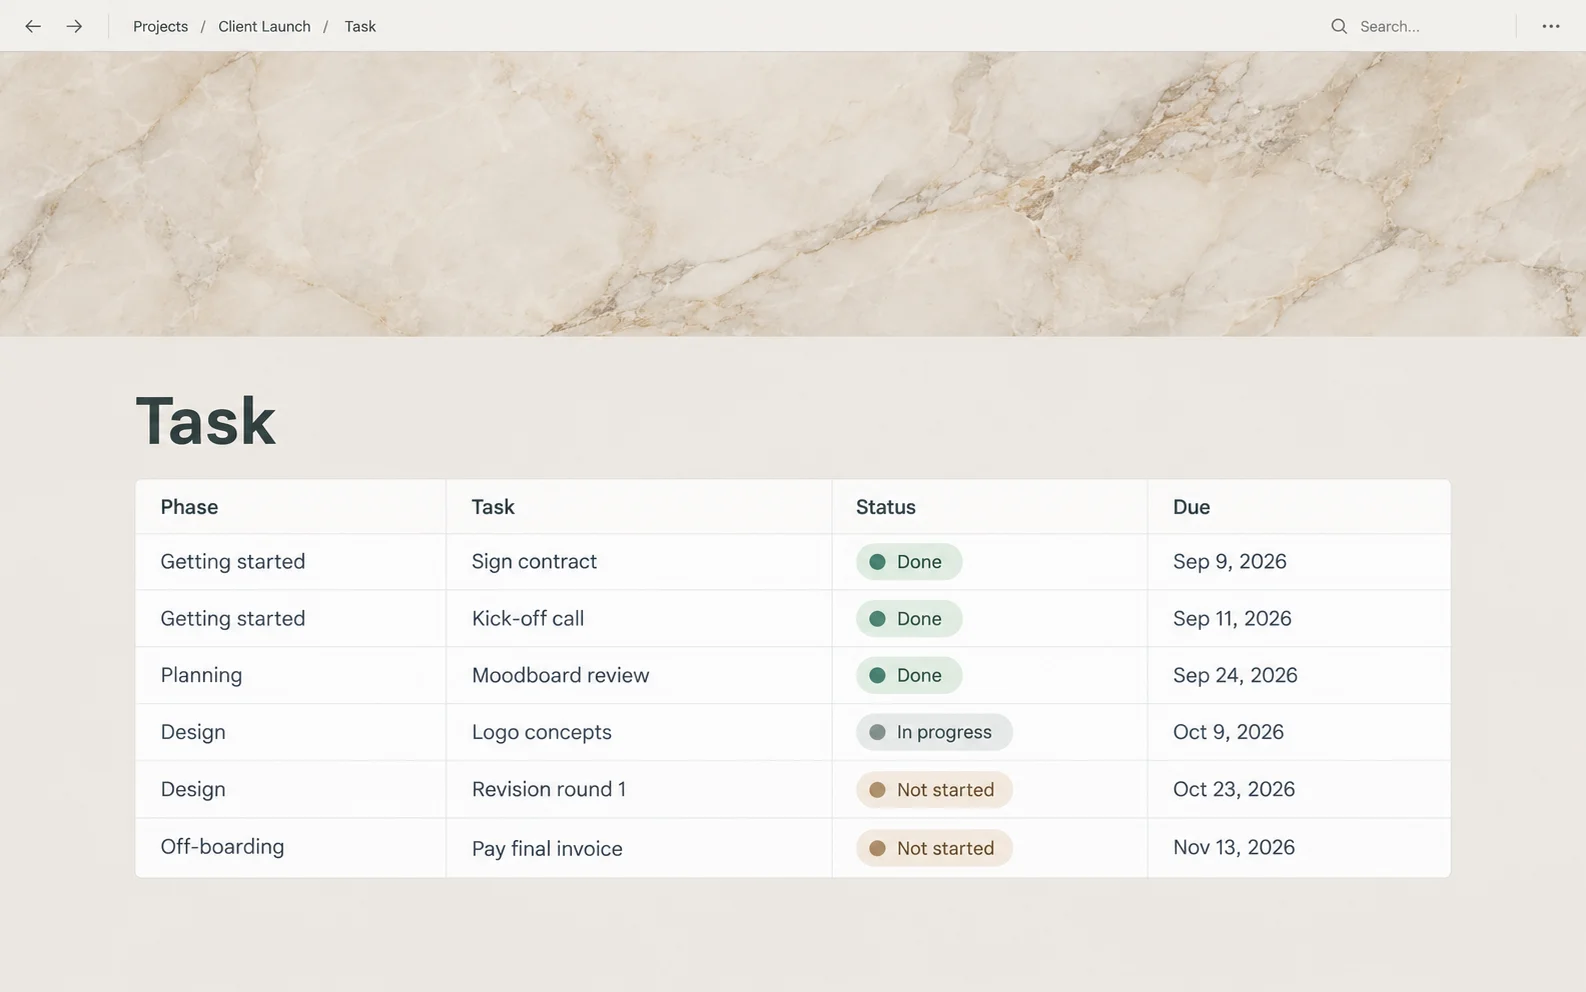This screenshot has height=992, width=1586.
Task: Select the Revision round 1 cell
Action: point(639,790)
